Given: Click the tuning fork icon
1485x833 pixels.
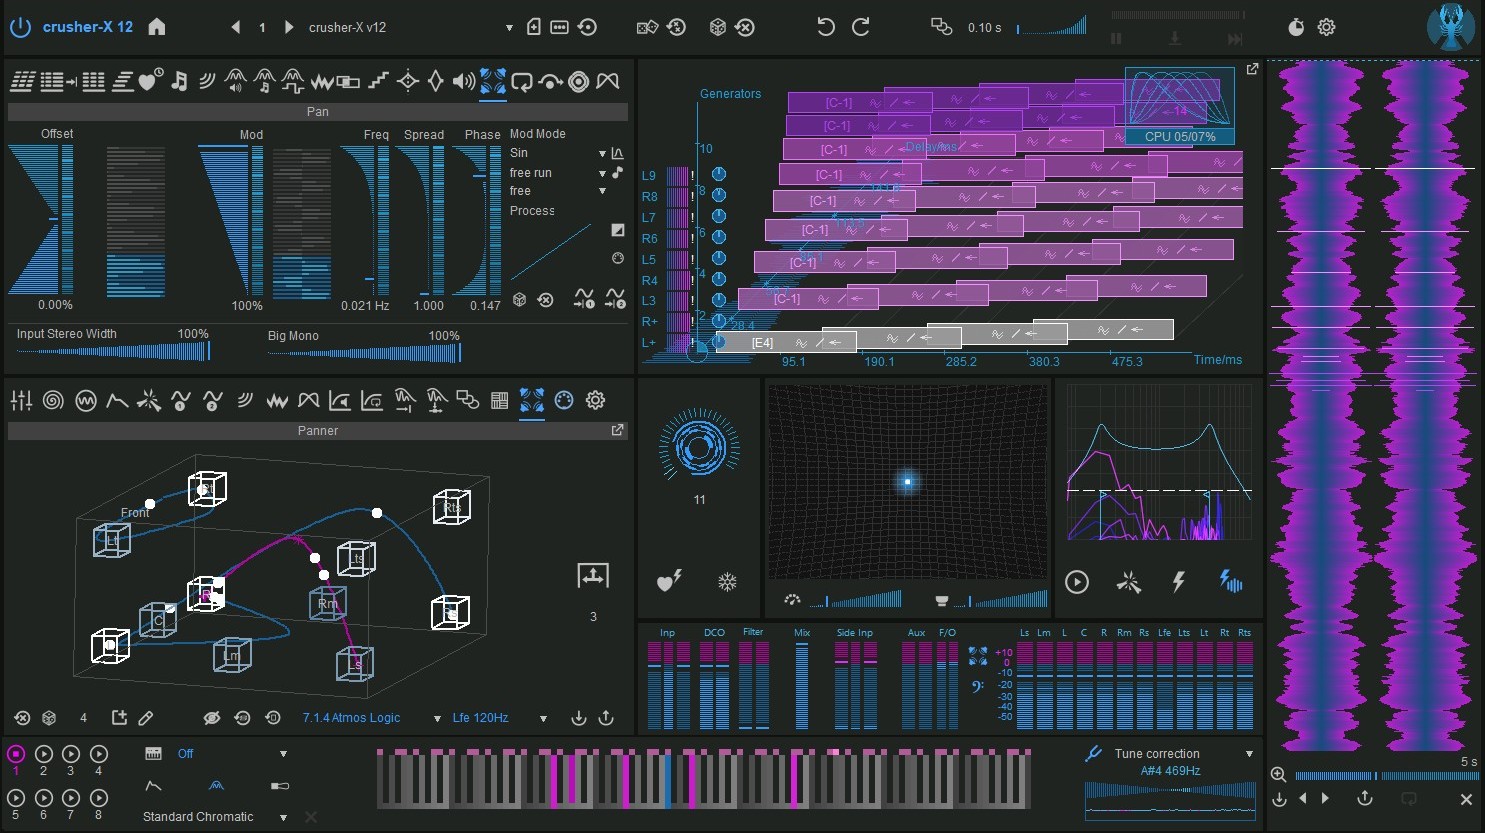Looking at the screenshot, I should [1093, 754].
